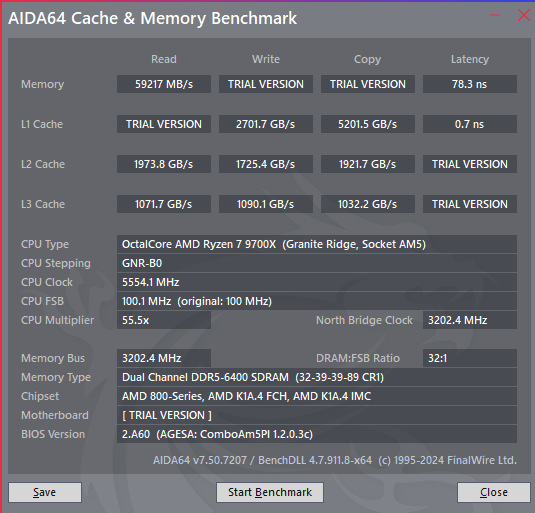Close window with the red X icon
Viewport: 535px width, 513px height.
(523, 15)
